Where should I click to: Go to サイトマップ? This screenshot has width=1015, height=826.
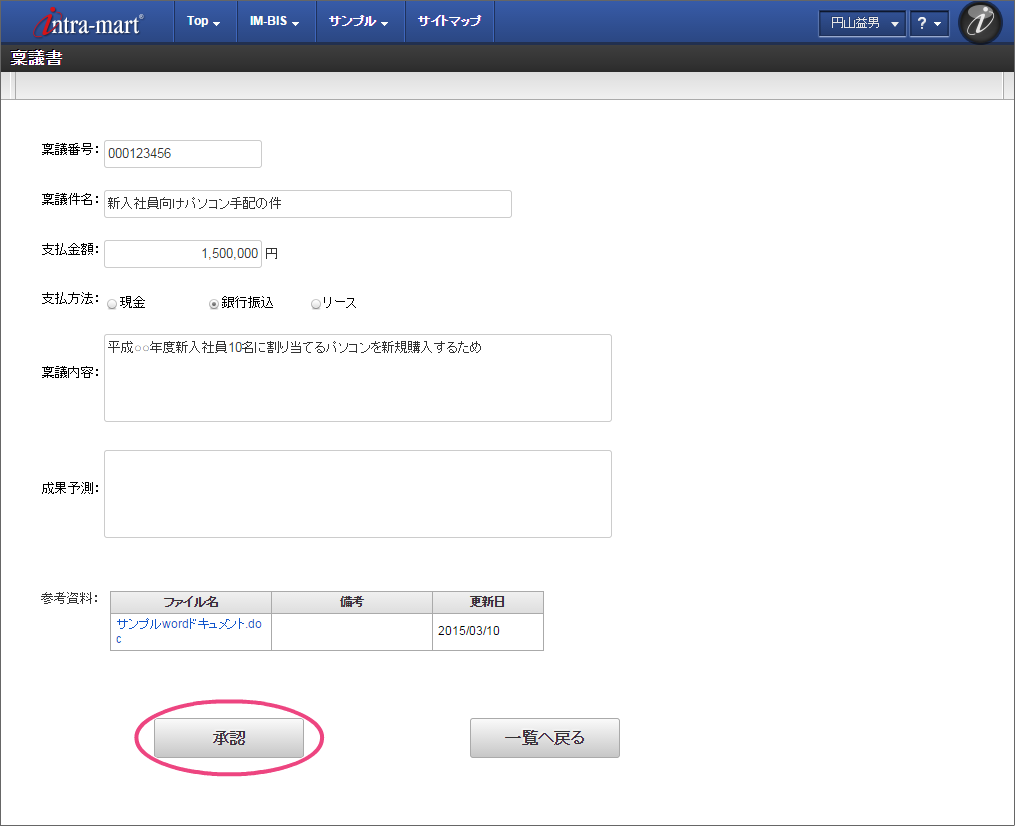pyautogui.click(x=449, y=22)
